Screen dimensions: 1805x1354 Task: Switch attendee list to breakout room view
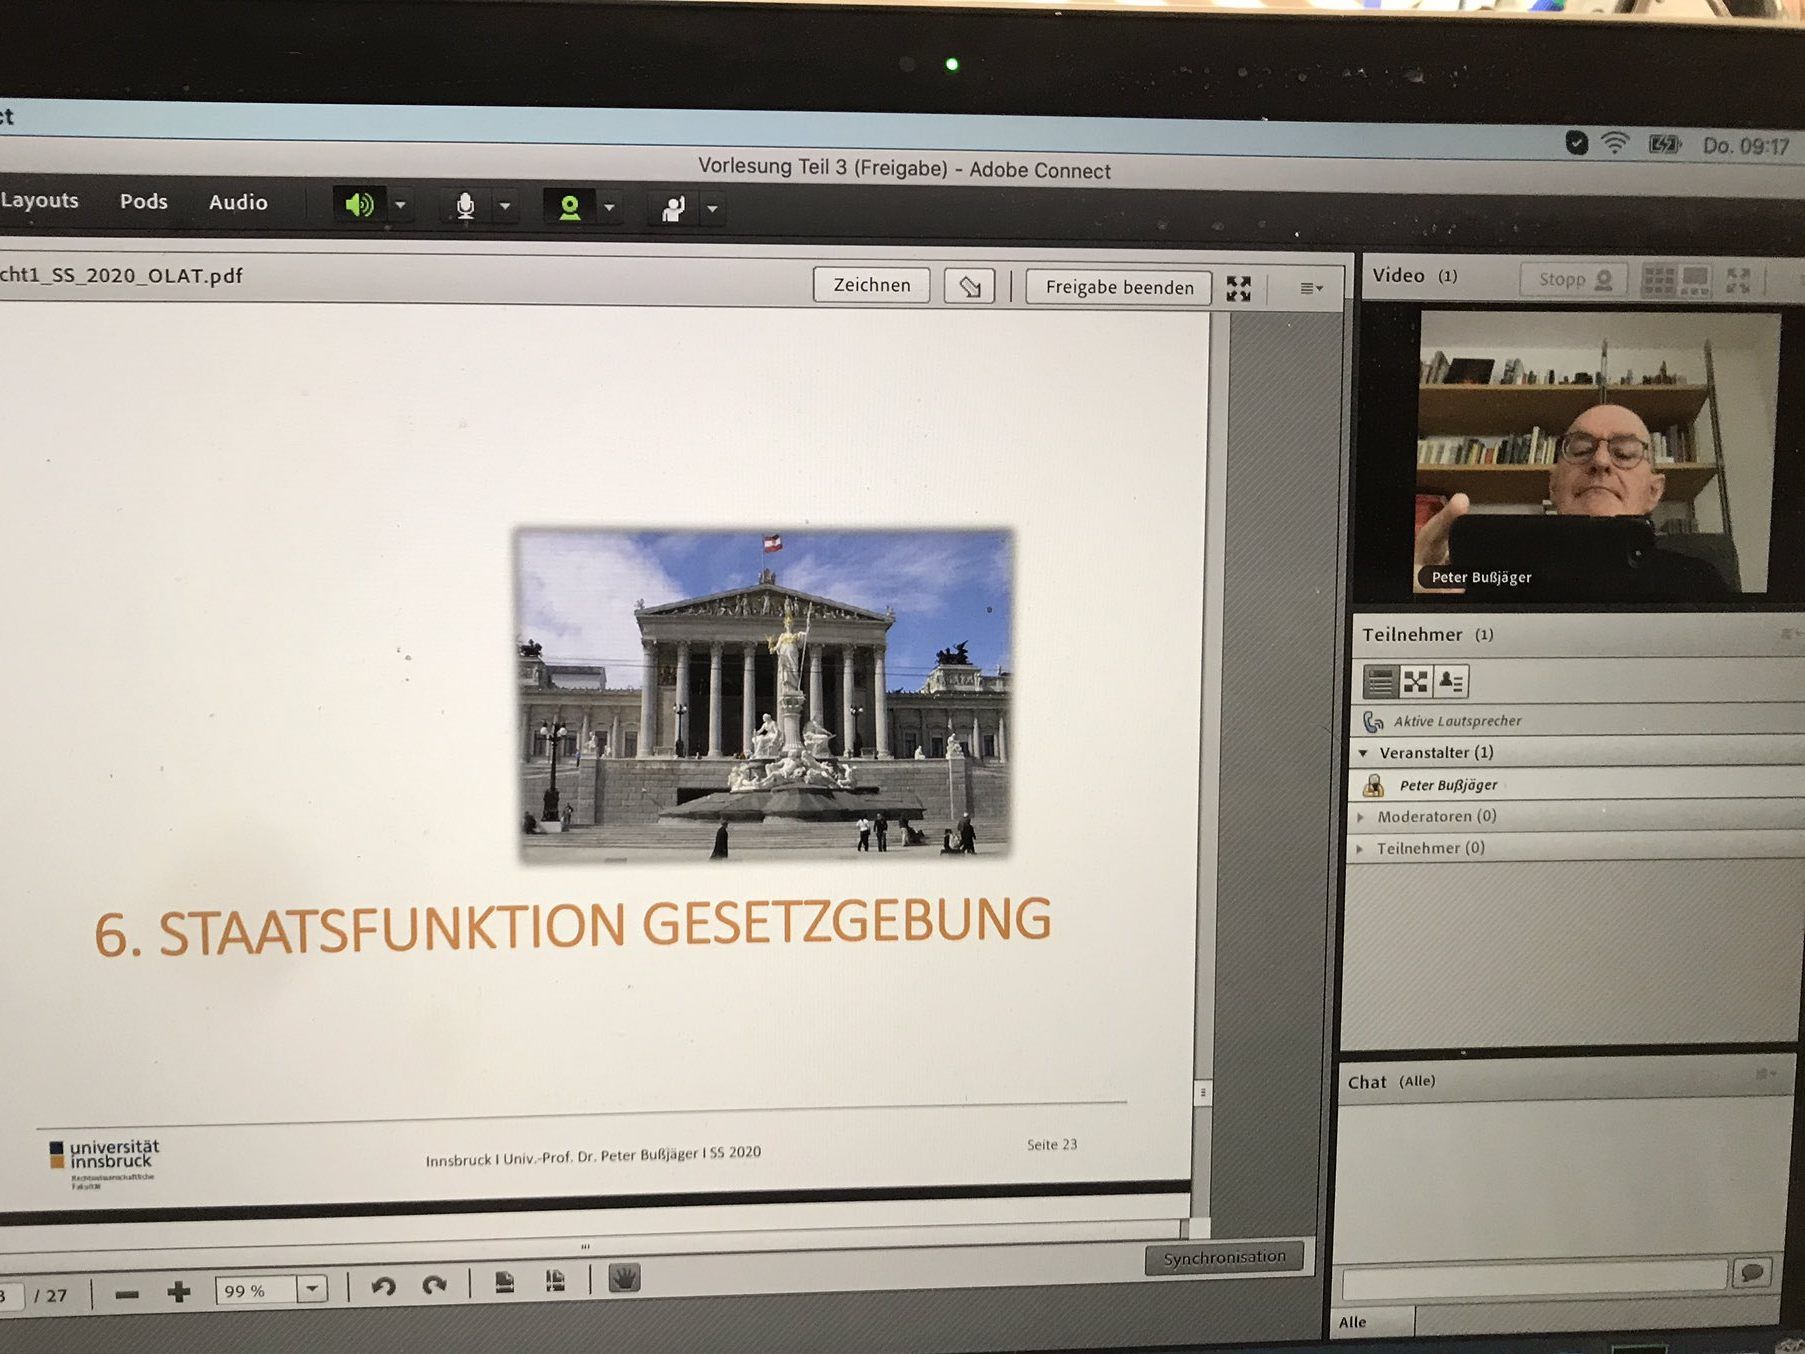[x=1415, y=682]
